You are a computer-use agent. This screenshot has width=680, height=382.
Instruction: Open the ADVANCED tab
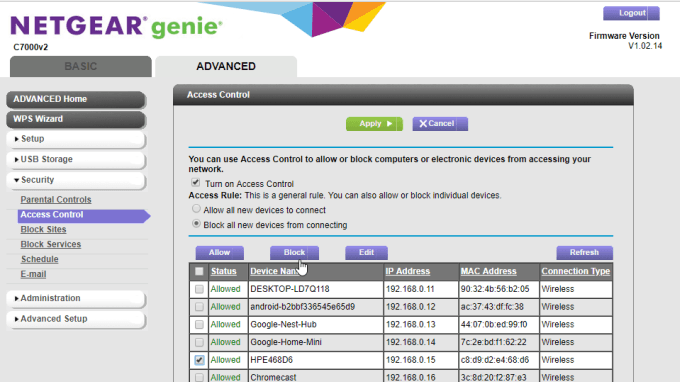tap(226, 66)
